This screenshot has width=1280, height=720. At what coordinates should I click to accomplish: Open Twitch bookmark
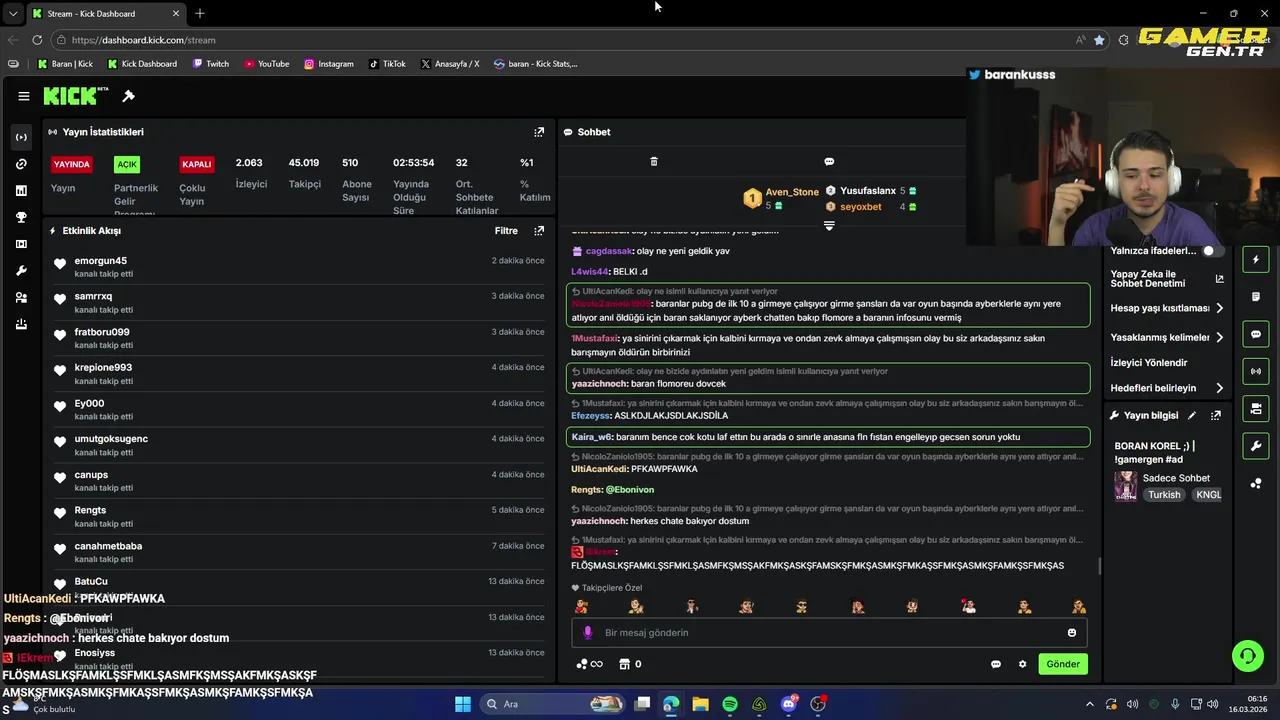[210, 64]
